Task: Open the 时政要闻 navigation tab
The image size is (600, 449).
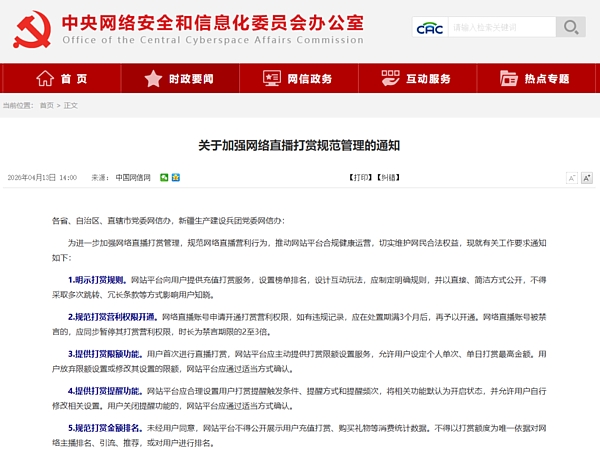Action: tap(181, 78)
